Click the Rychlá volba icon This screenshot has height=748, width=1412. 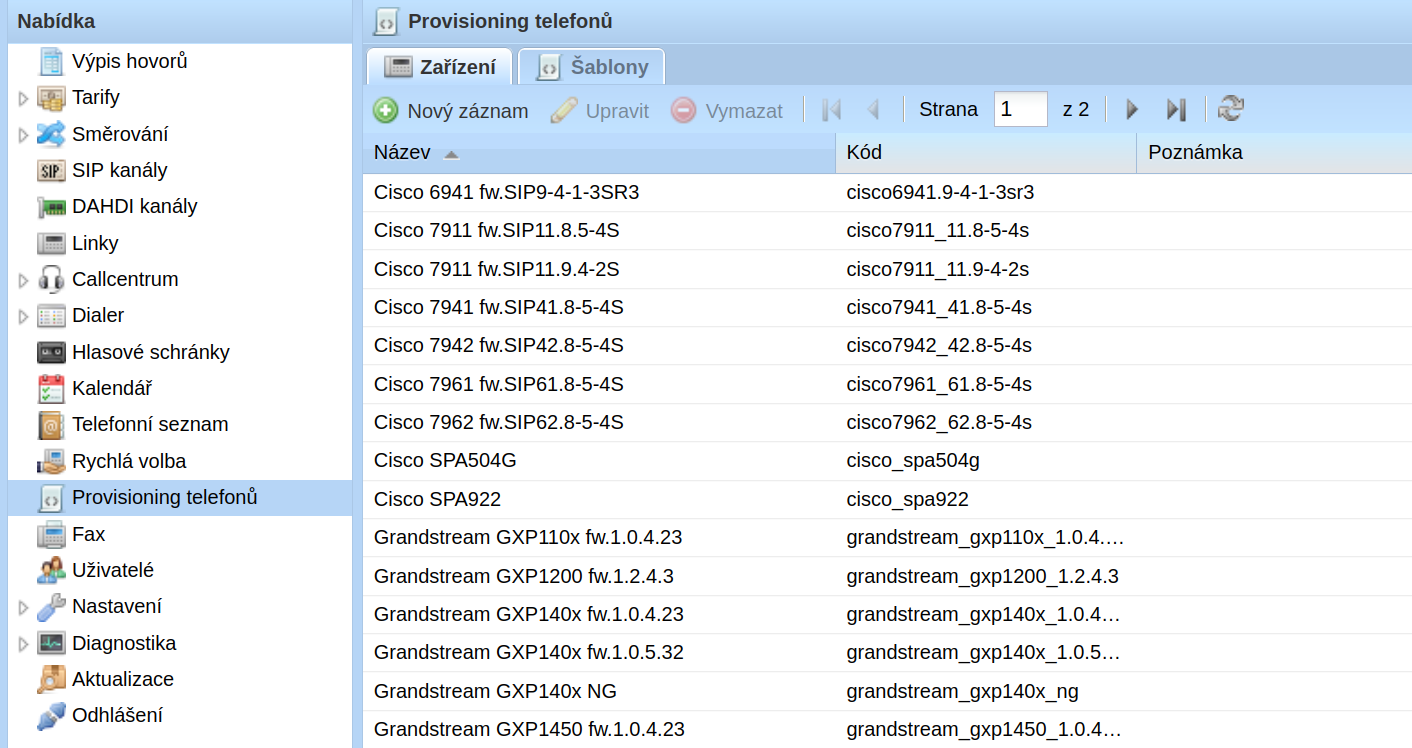[x=51, y=461]
